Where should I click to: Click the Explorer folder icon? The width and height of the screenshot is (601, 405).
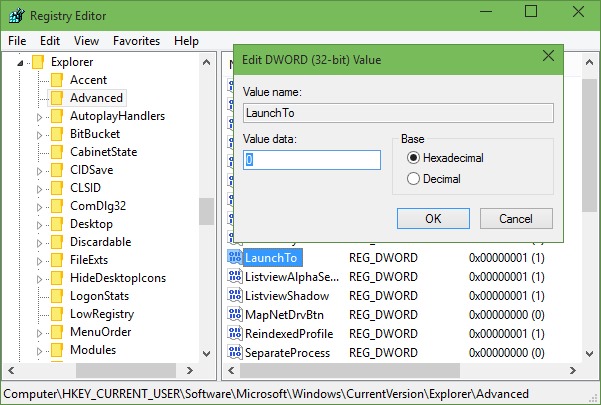click(x=38, y=62)
